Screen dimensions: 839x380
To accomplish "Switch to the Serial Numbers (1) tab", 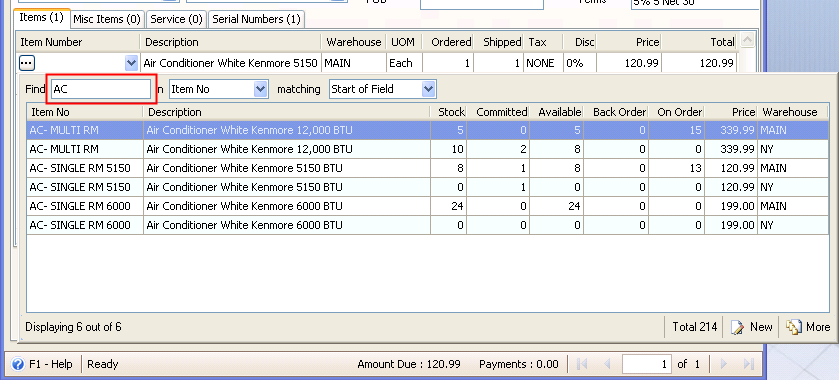I will (256, 19).
